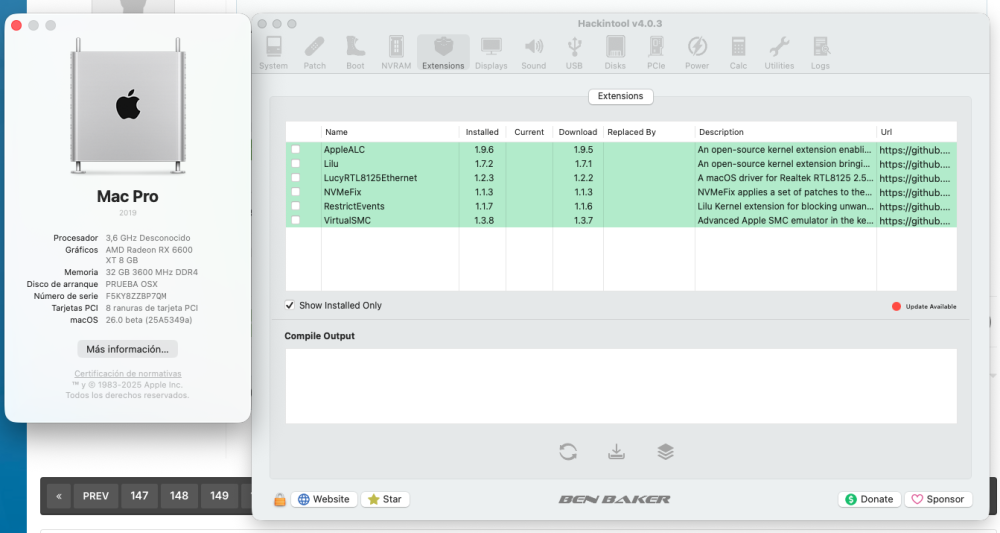The image size is (1000, 533).
Task: Sort by the Current column header
Action: (529, 132)
